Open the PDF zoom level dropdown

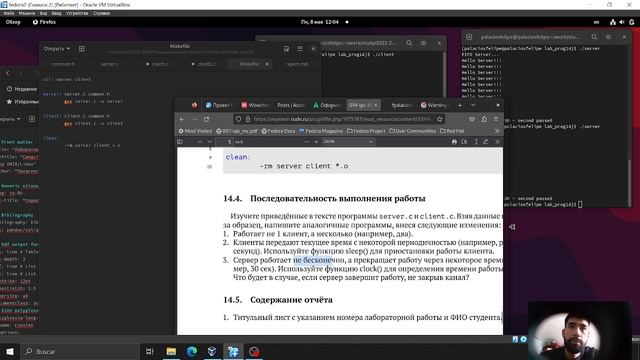348,142
